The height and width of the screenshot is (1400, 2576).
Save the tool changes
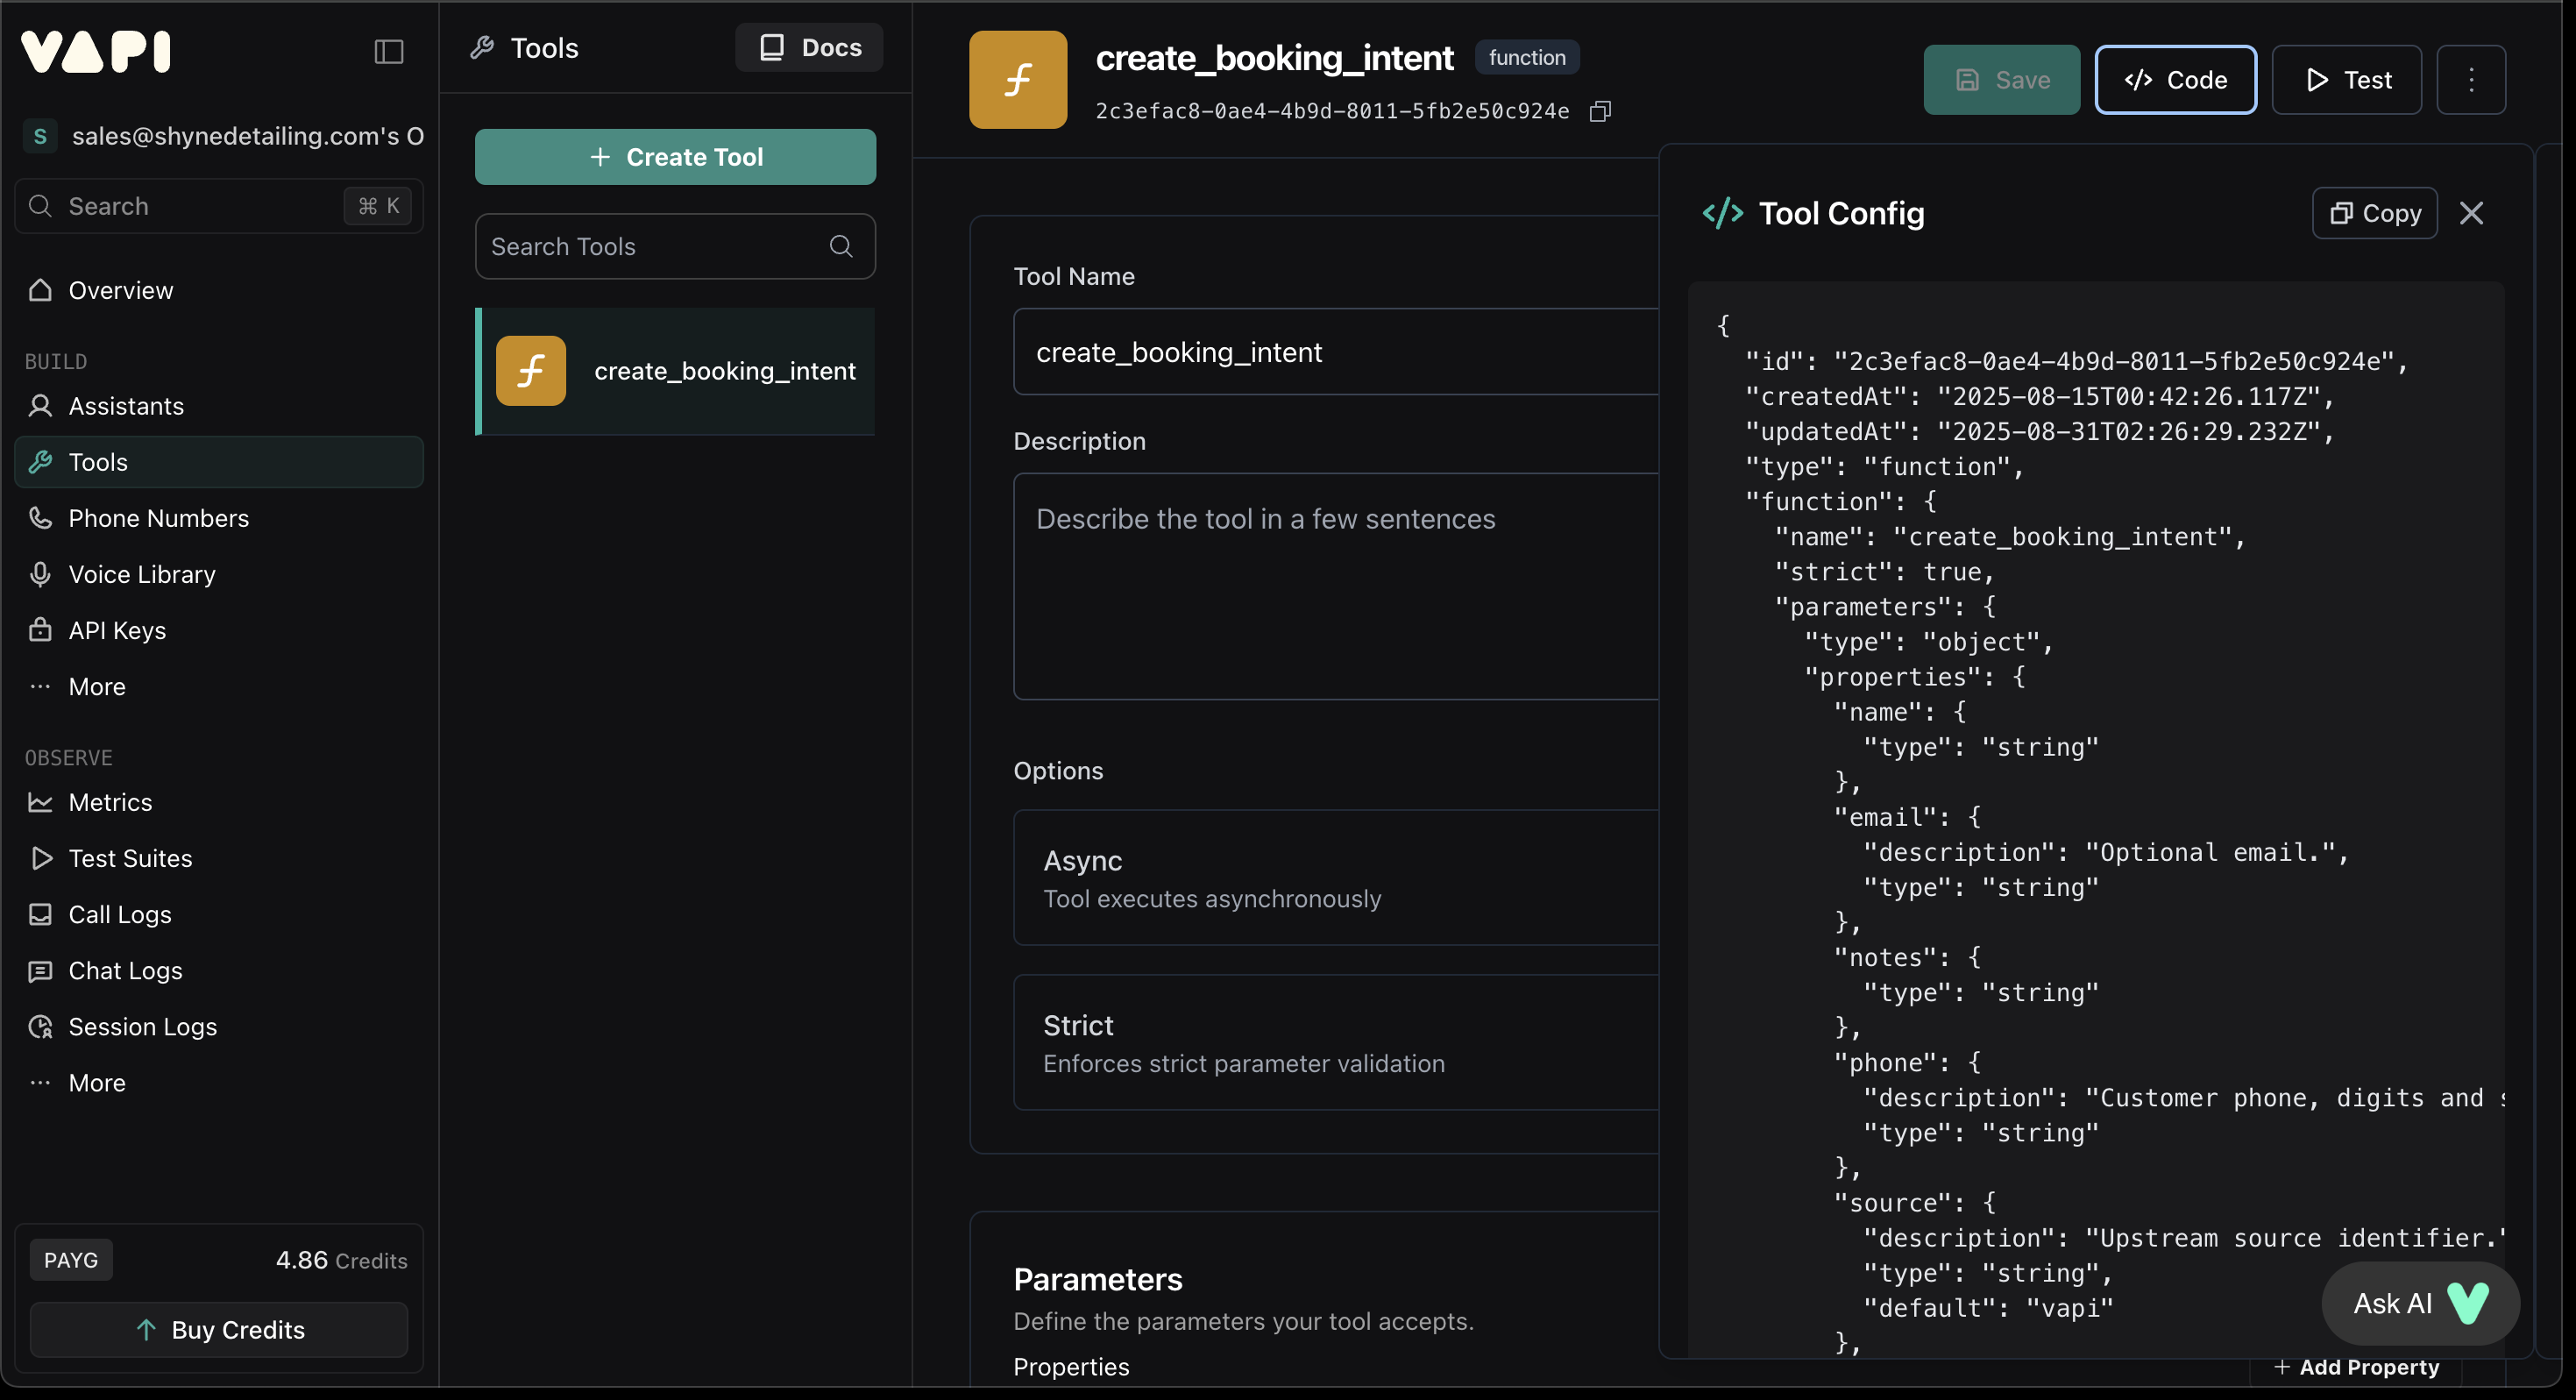(x=2001, y=79)
